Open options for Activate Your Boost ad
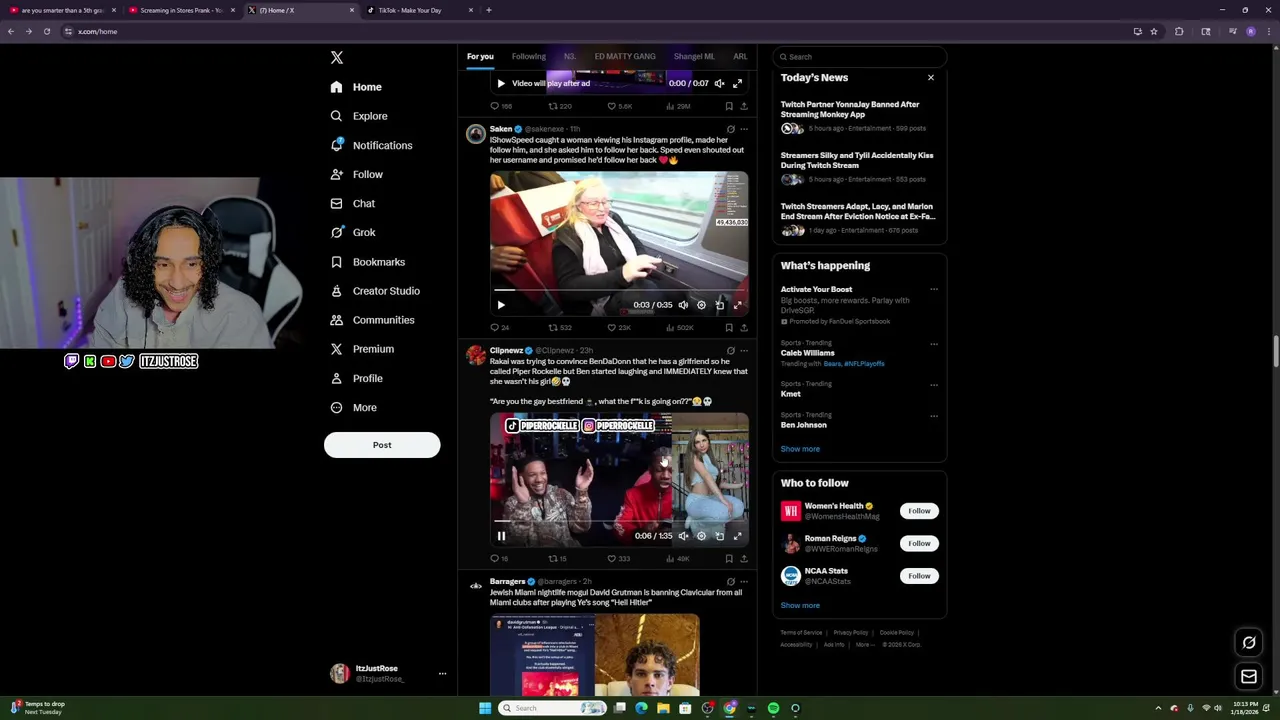The height and width of the screenshot is (720, 1280). pyautogui.click(x=933, y=290)
